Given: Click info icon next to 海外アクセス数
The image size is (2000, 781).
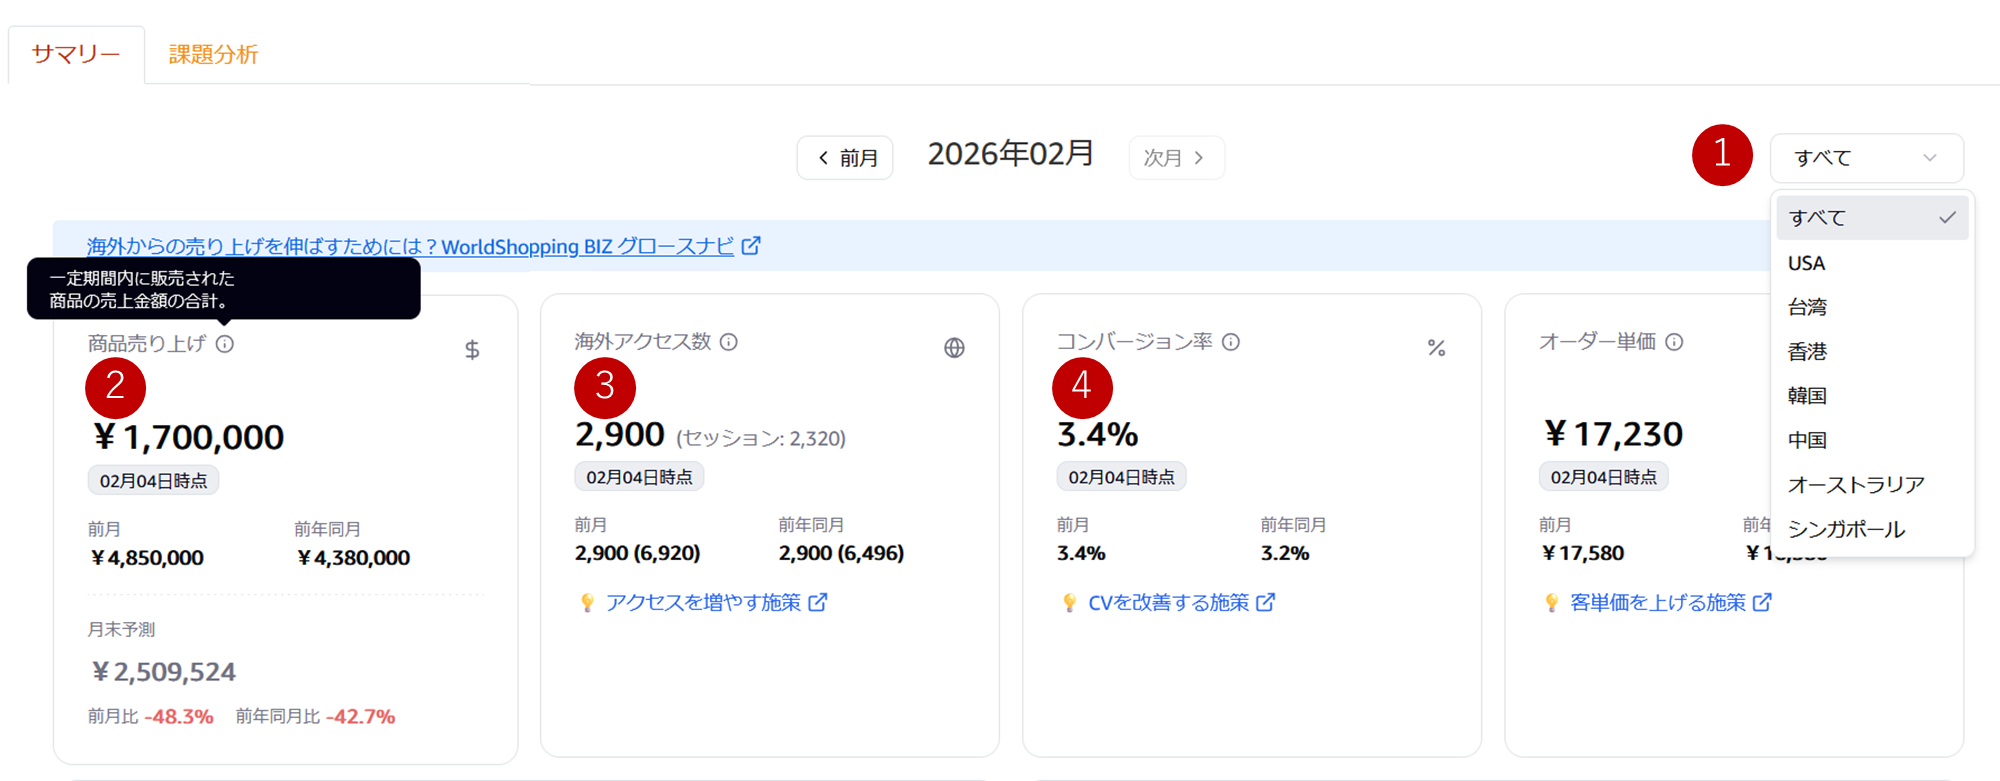Looking at the screenshot, I should [729, 342].
